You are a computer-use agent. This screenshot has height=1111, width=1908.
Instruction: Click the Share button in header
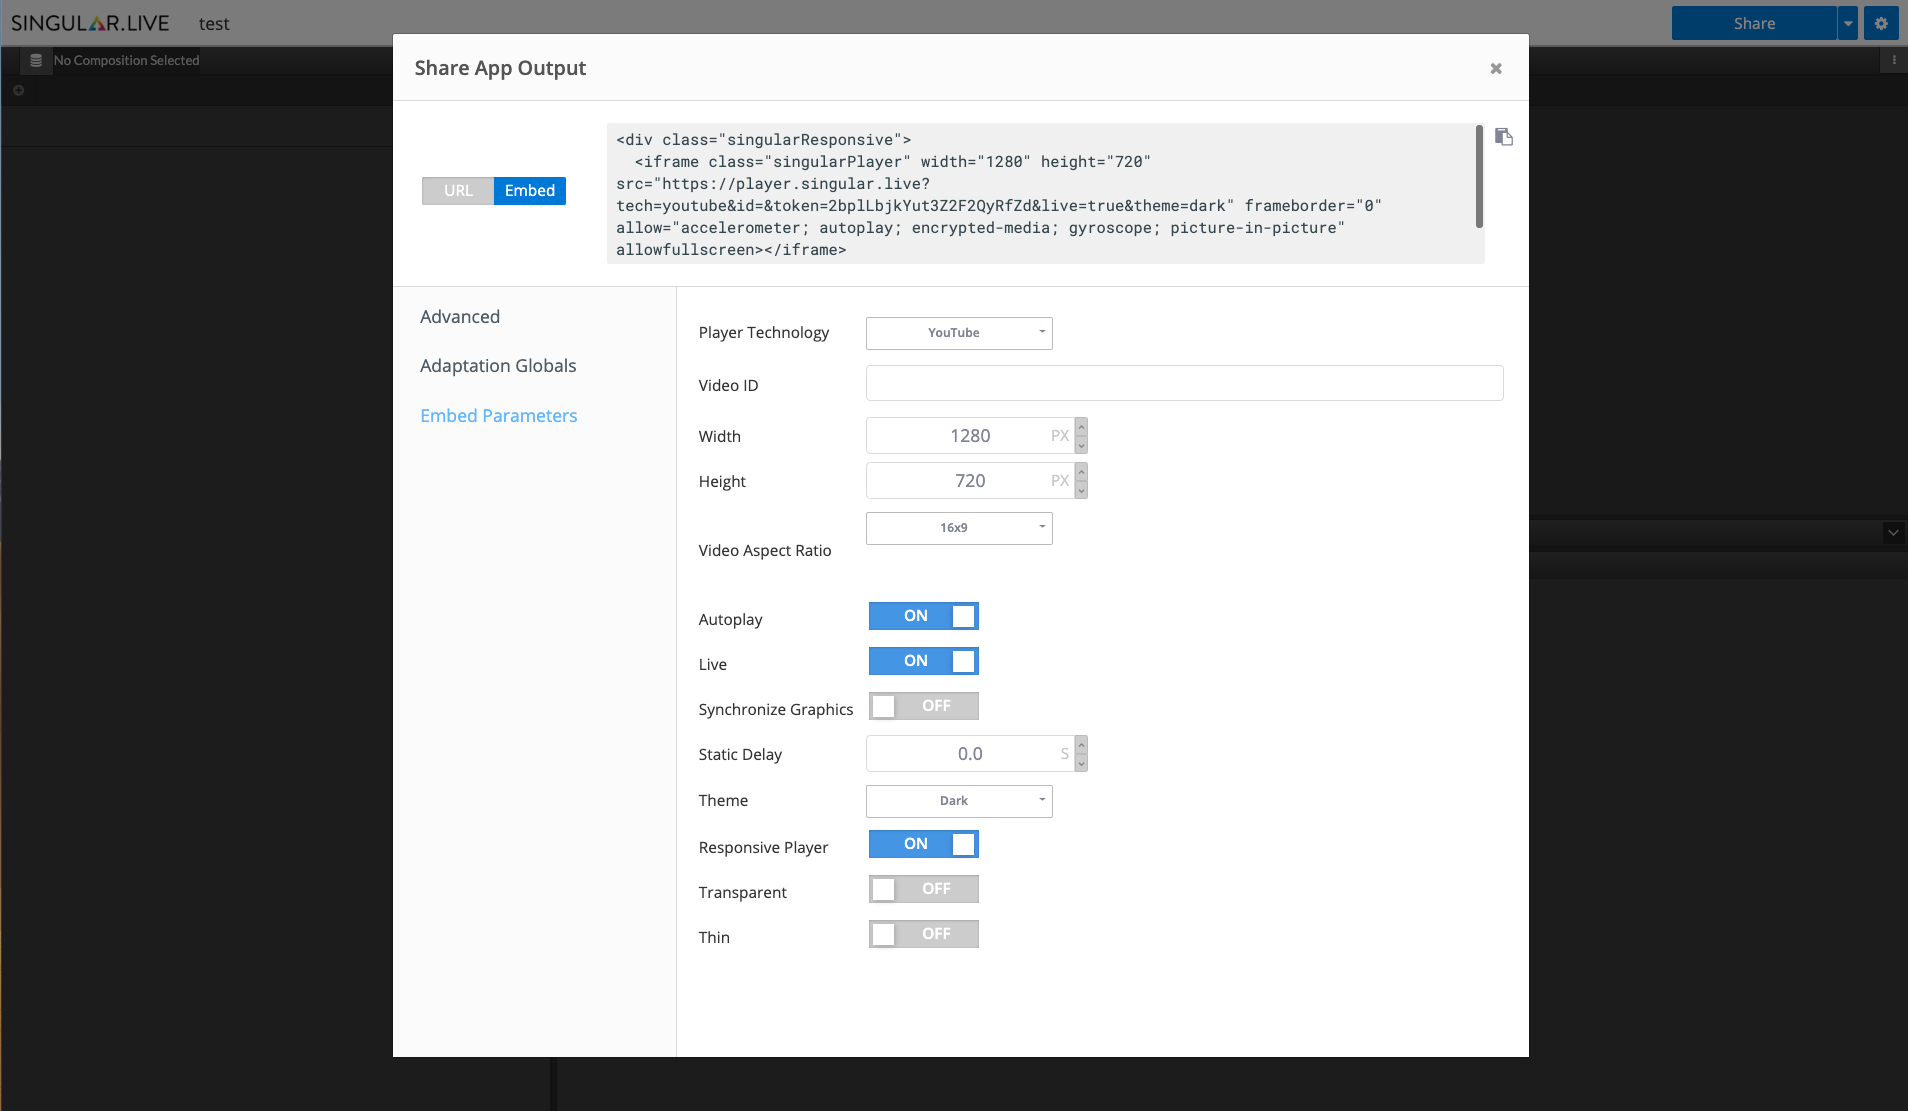1754,23
